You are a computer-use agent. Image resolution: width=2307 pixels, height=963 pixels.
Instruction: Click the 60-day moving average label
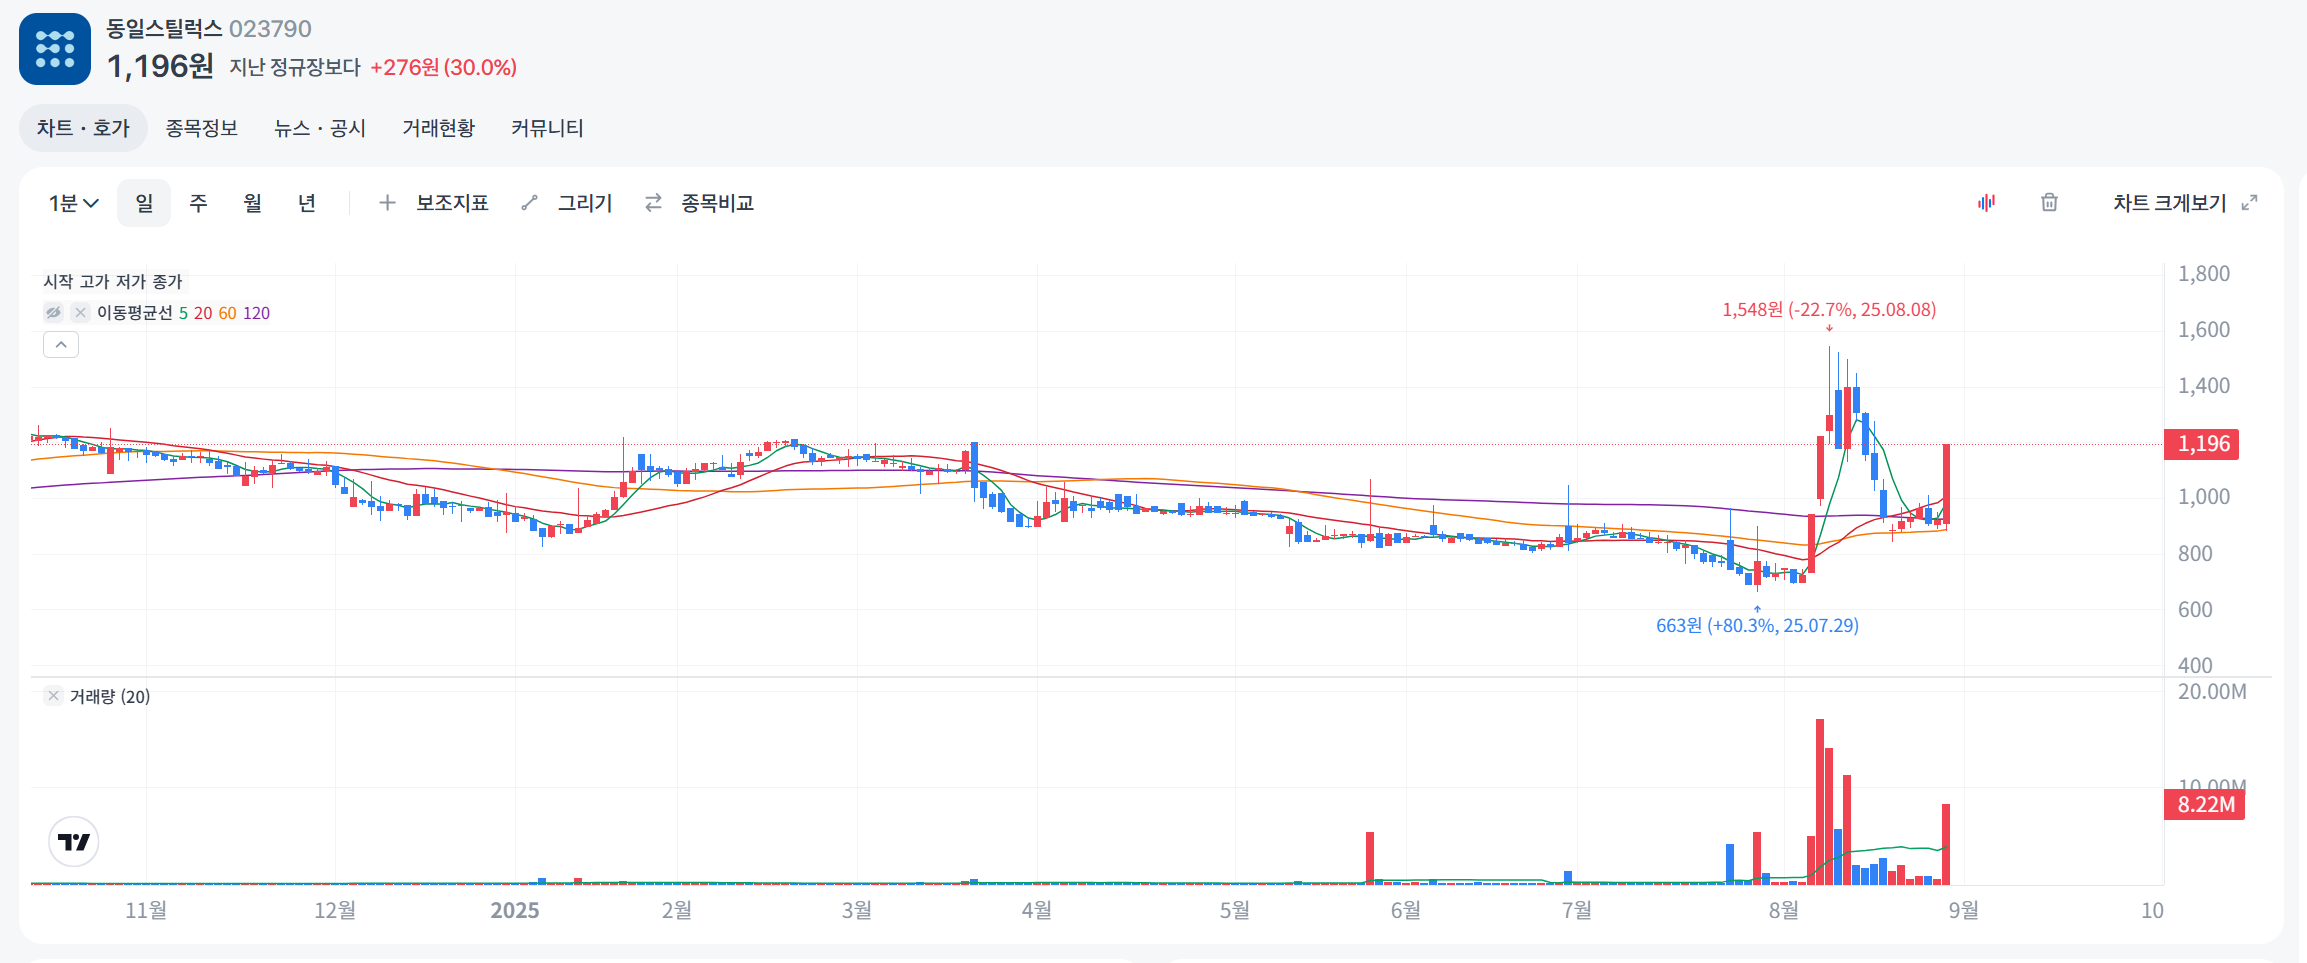click(228, 313)
